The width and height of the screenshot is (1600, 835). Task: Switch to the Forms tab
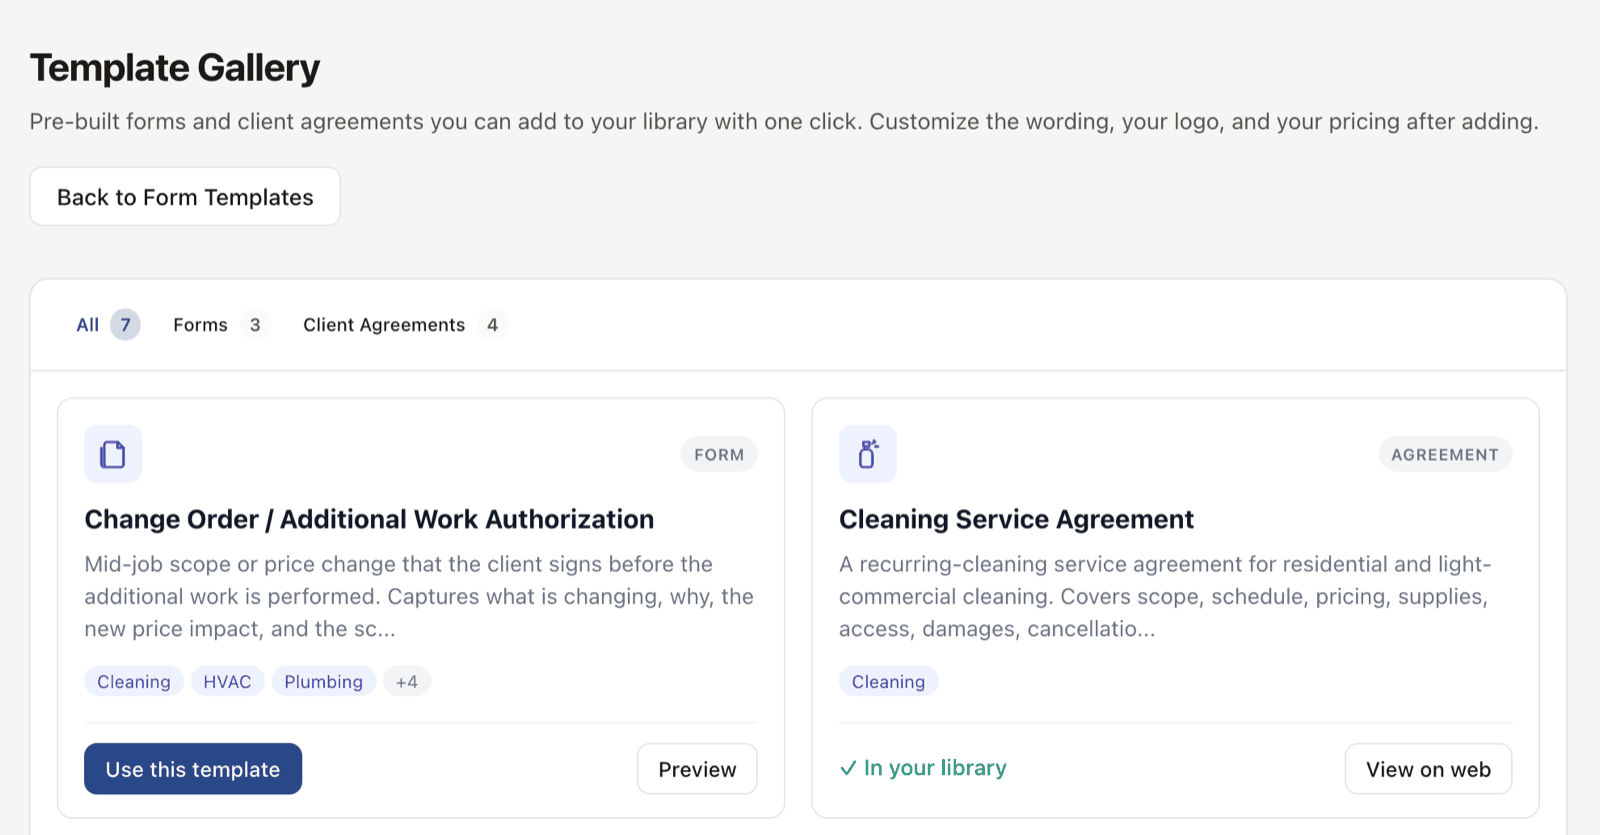coord(221,325)
